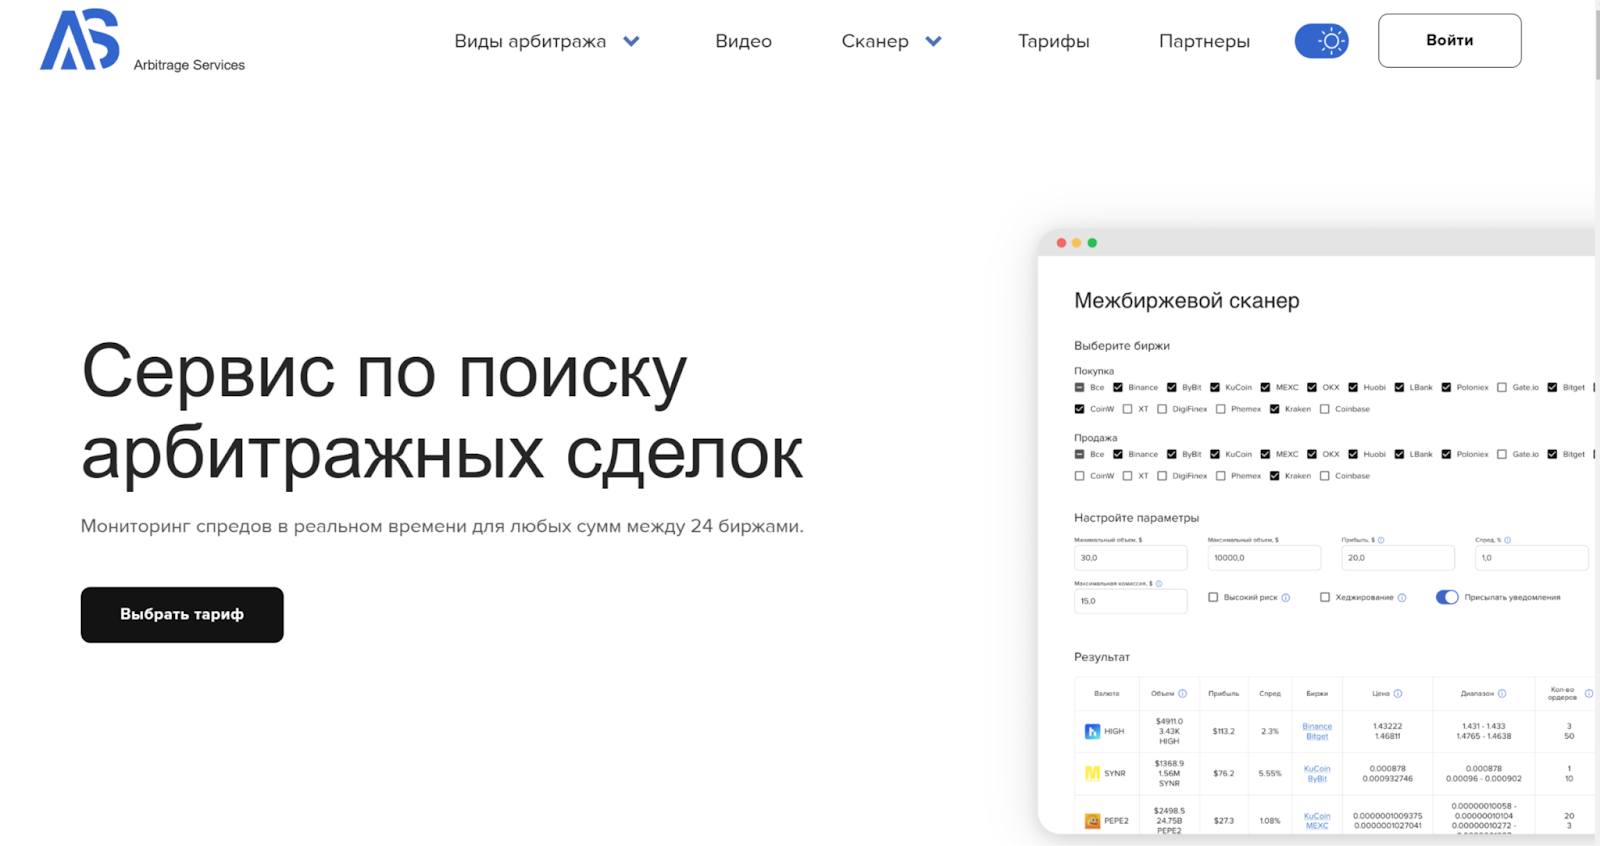Click the PEPE2 coin icon
Viewport: 1600px width, 846px height.
pyautogui.click(x=1092, y=821)
